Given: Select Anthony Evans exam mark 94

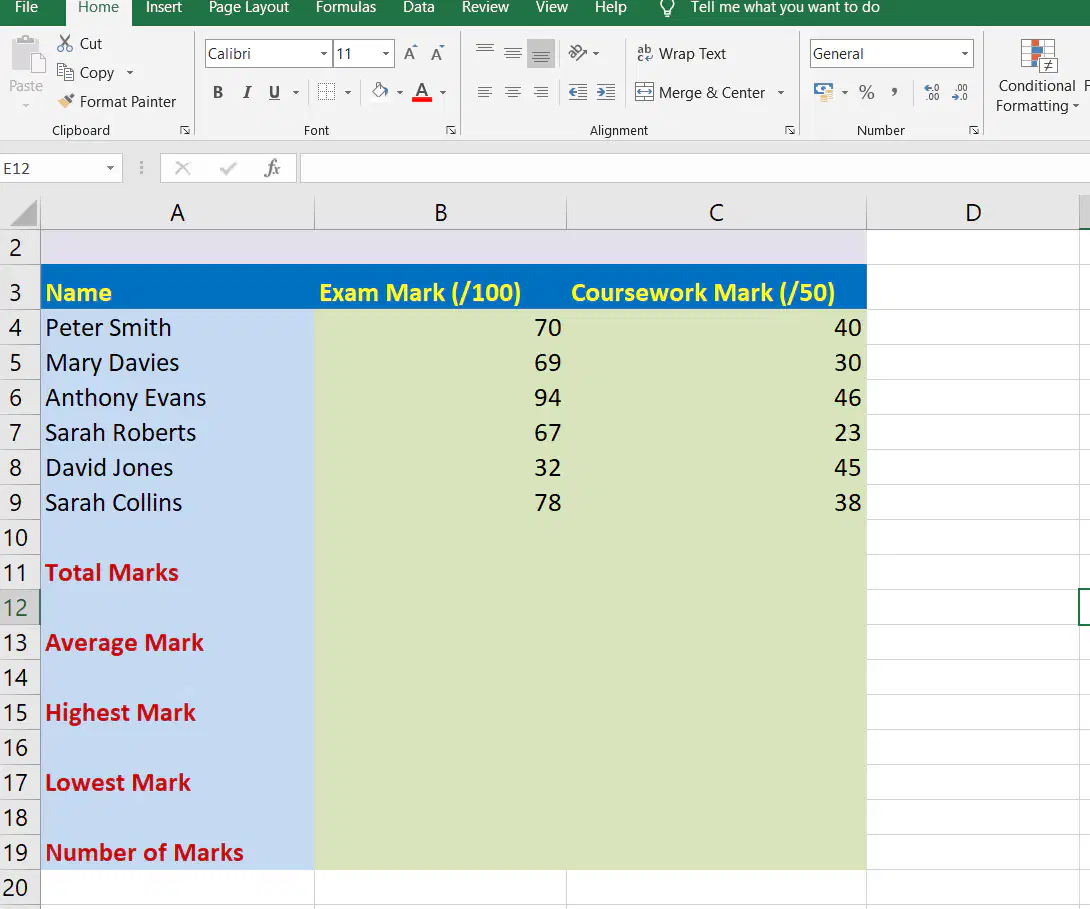Looking at the screenshot, I should pyautogui.click(x=441, y=398).
